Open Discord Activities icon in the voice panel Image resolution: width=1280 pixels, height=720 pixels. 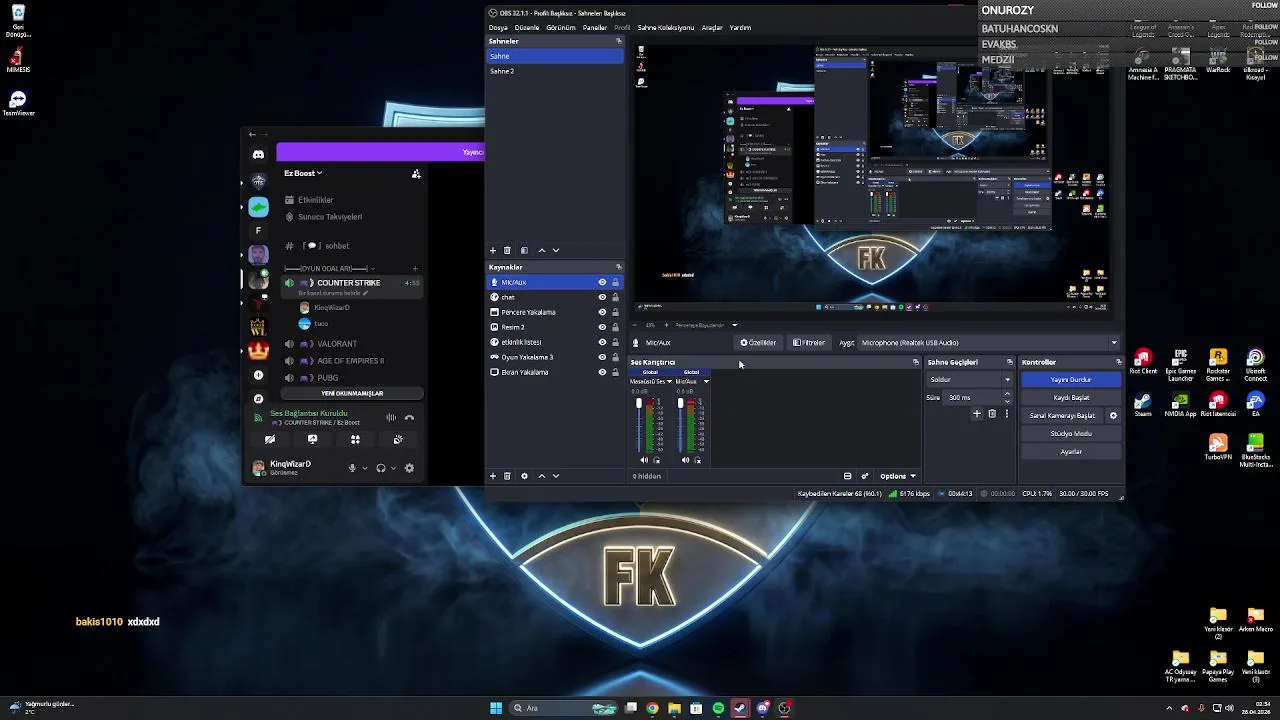pyautogui.click(x=355, y=439)
